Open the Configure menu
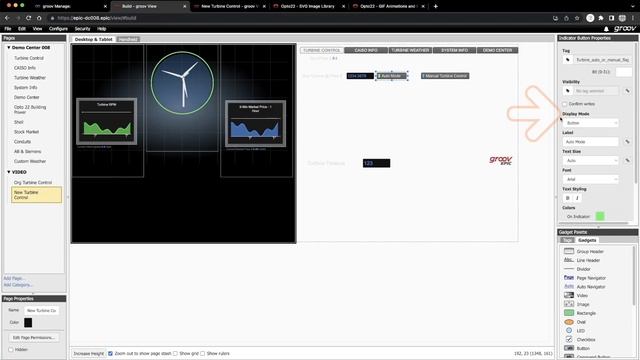The image size is (640, 360). coord(58,29)
